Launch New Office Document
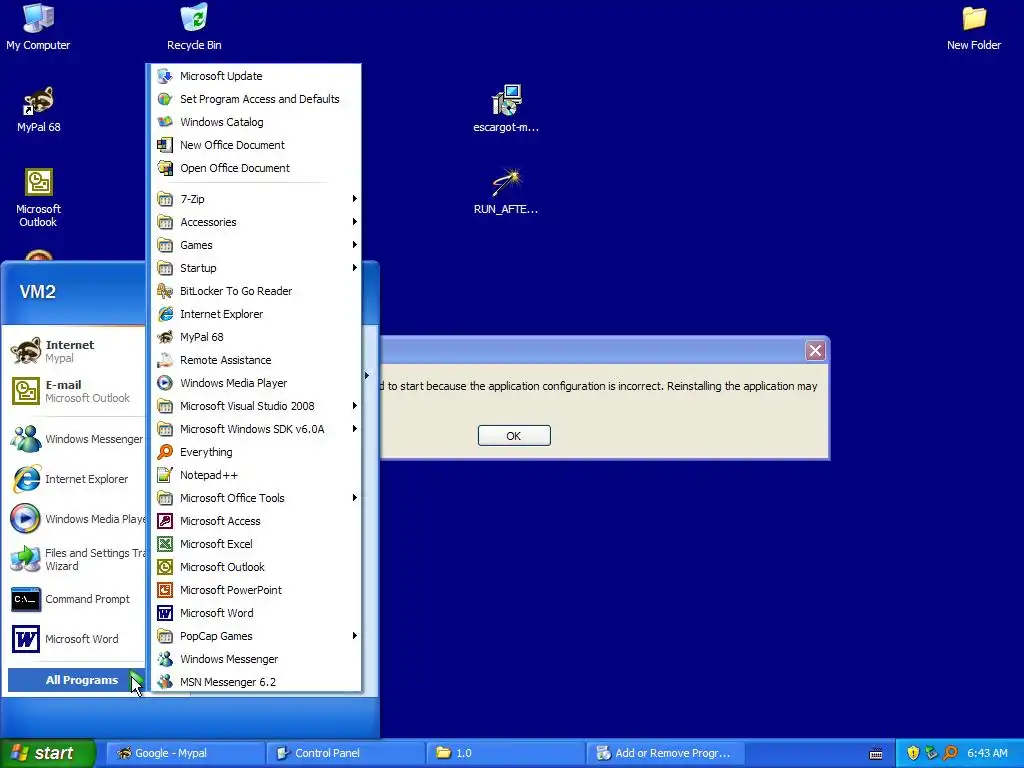This screenshot has height=768, width=1024. [255, 145]
